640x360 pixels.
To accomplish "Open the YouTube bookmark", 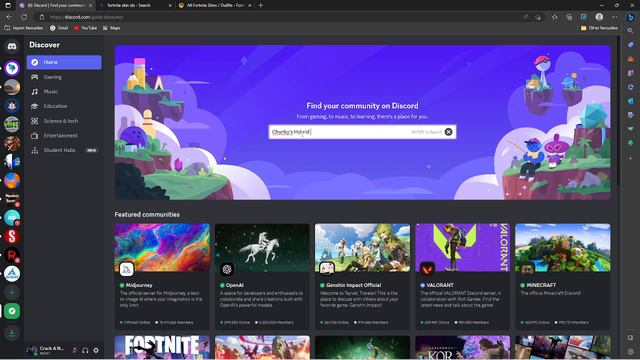I will (85, 28).
